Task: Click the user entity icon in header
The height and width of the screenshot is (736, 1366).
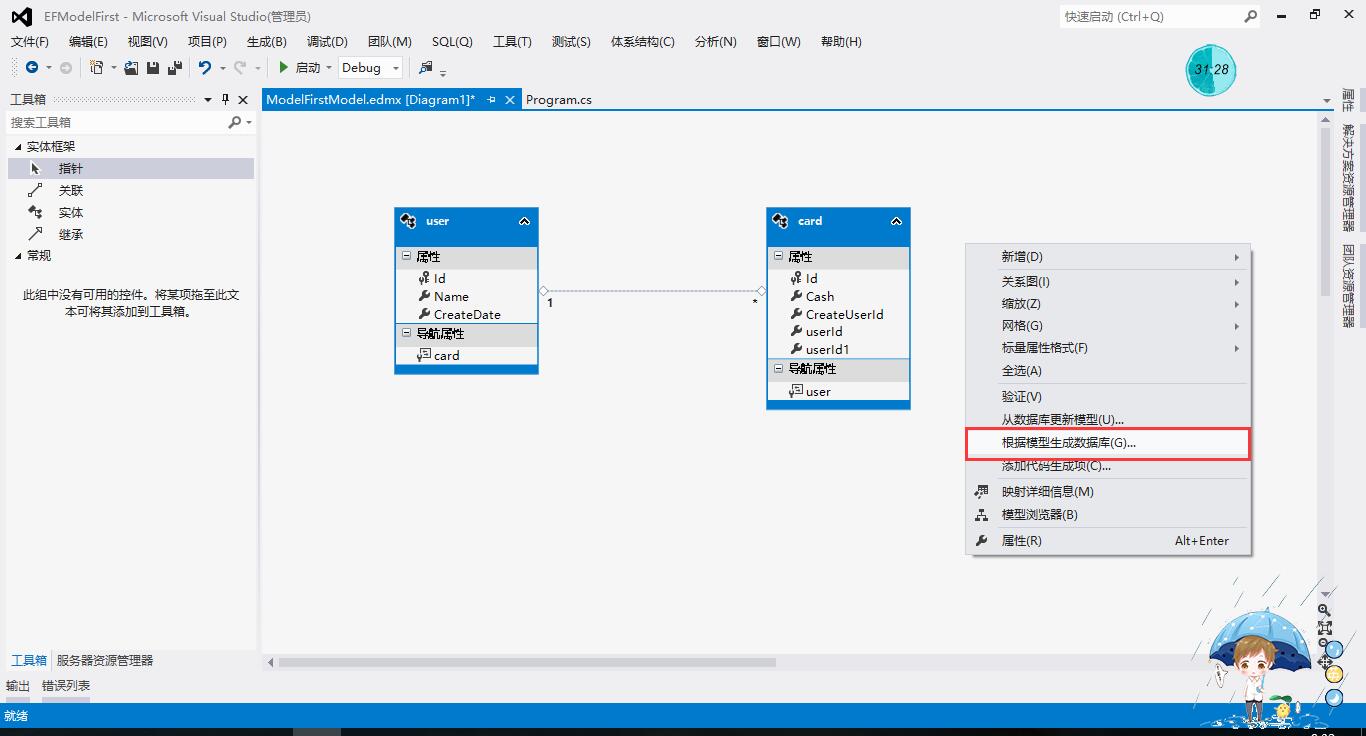Action: click(x=408, y=221)
